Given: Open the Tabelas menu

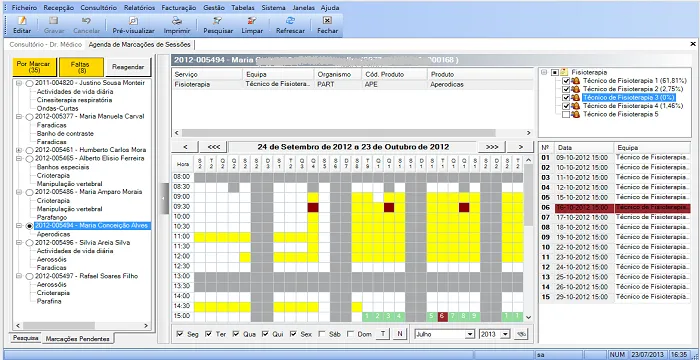Looking at the screenshot, I should tap(243, 8).
